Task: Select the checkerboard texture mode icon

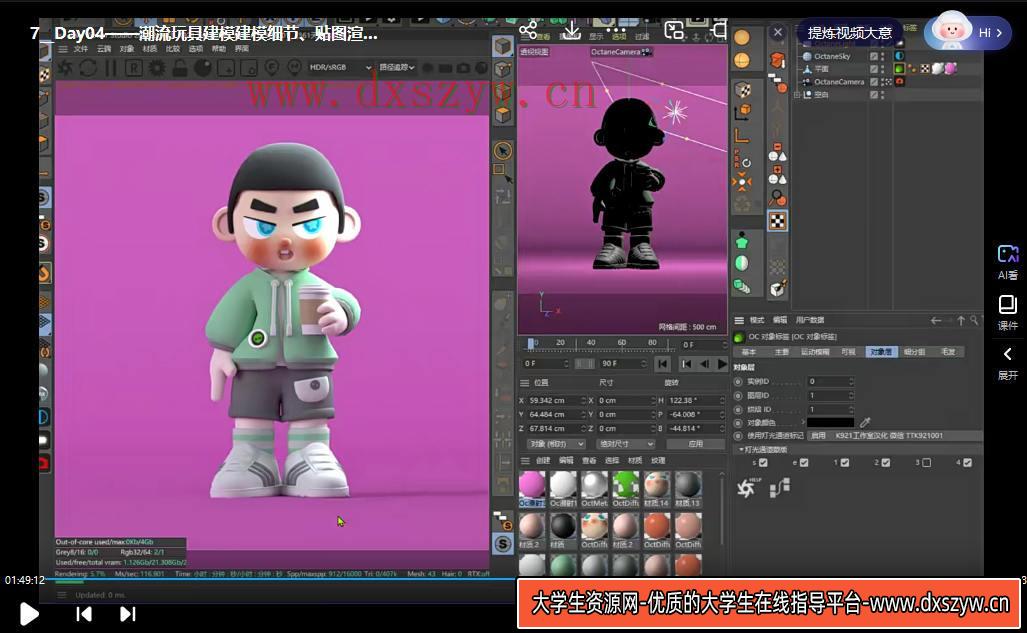Action: click(x=777, y=221)
